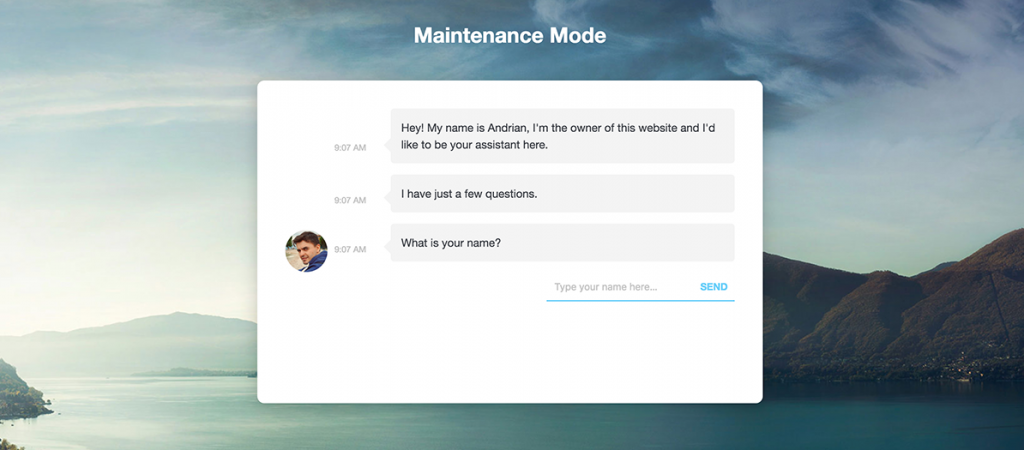Click the 9:07 AM timestamp next to the avatar
The width and height of the screenshot is (1024, 450).
click(x=350, y=249)
